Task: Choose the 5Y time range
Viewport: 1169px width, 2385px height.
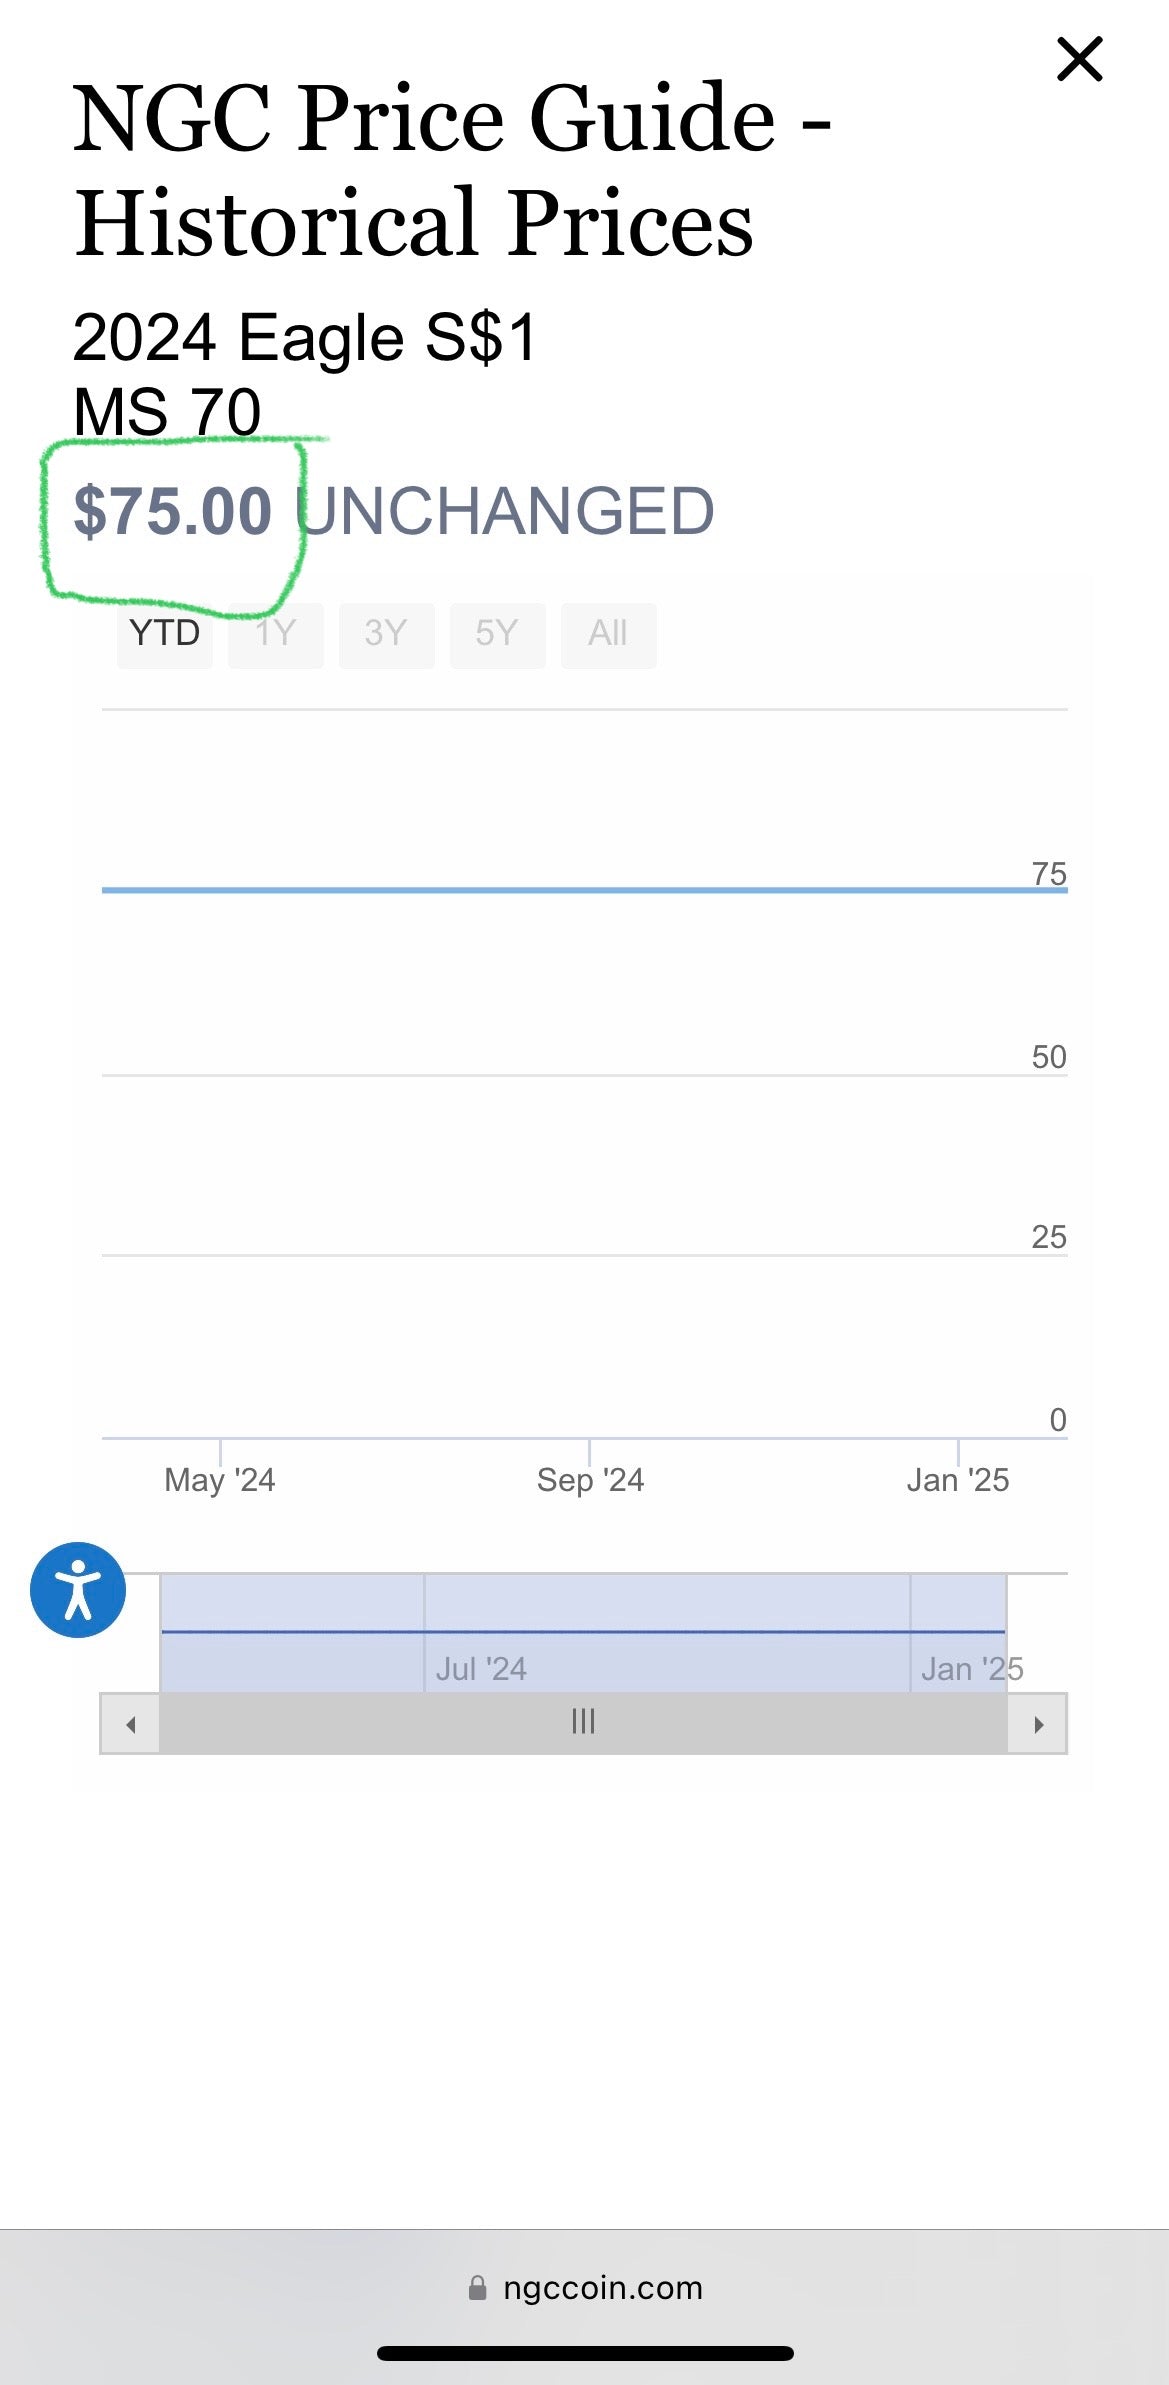Action: (497, 634)
